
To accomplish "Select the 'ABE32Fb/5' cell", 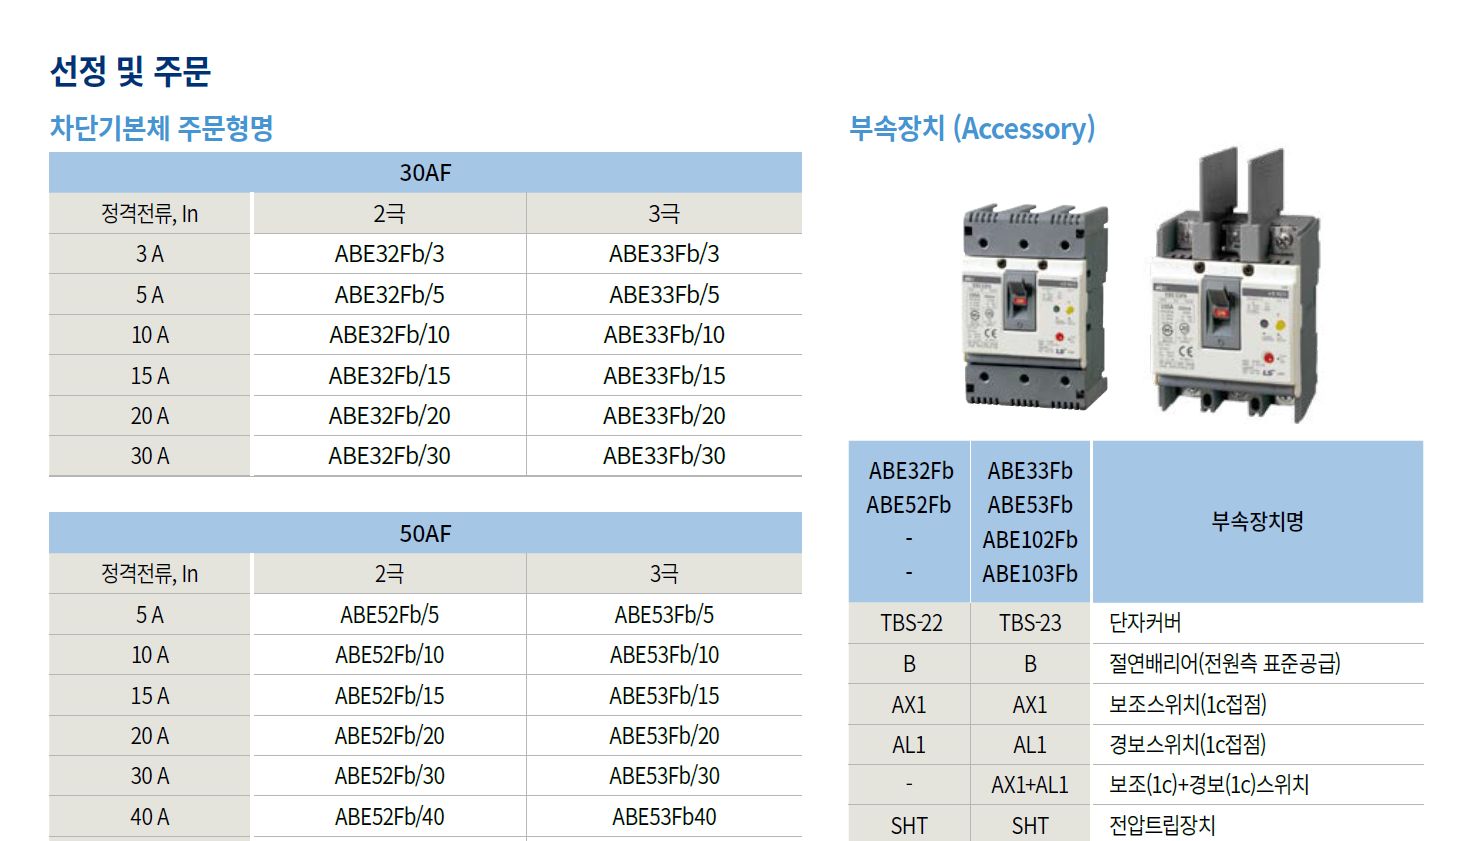I will (x=390, y=295).
